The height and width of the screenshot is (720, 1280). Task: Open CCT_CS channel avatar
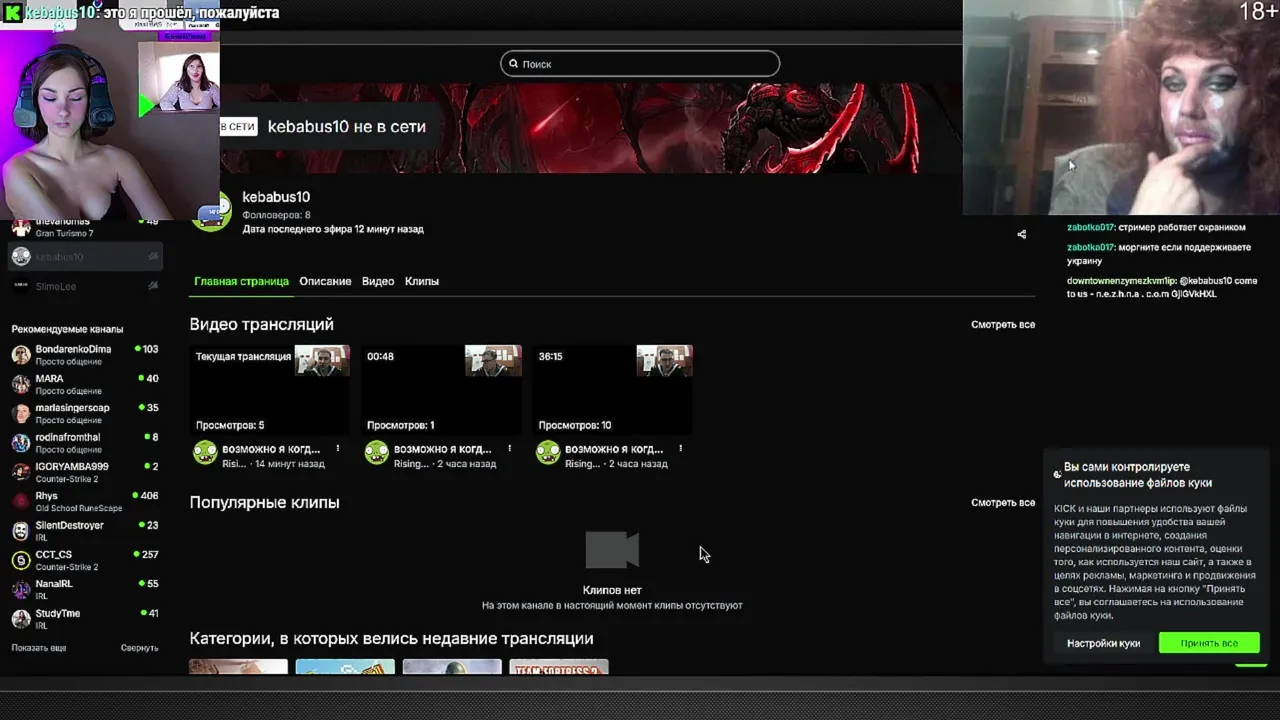tap(21, 560)
